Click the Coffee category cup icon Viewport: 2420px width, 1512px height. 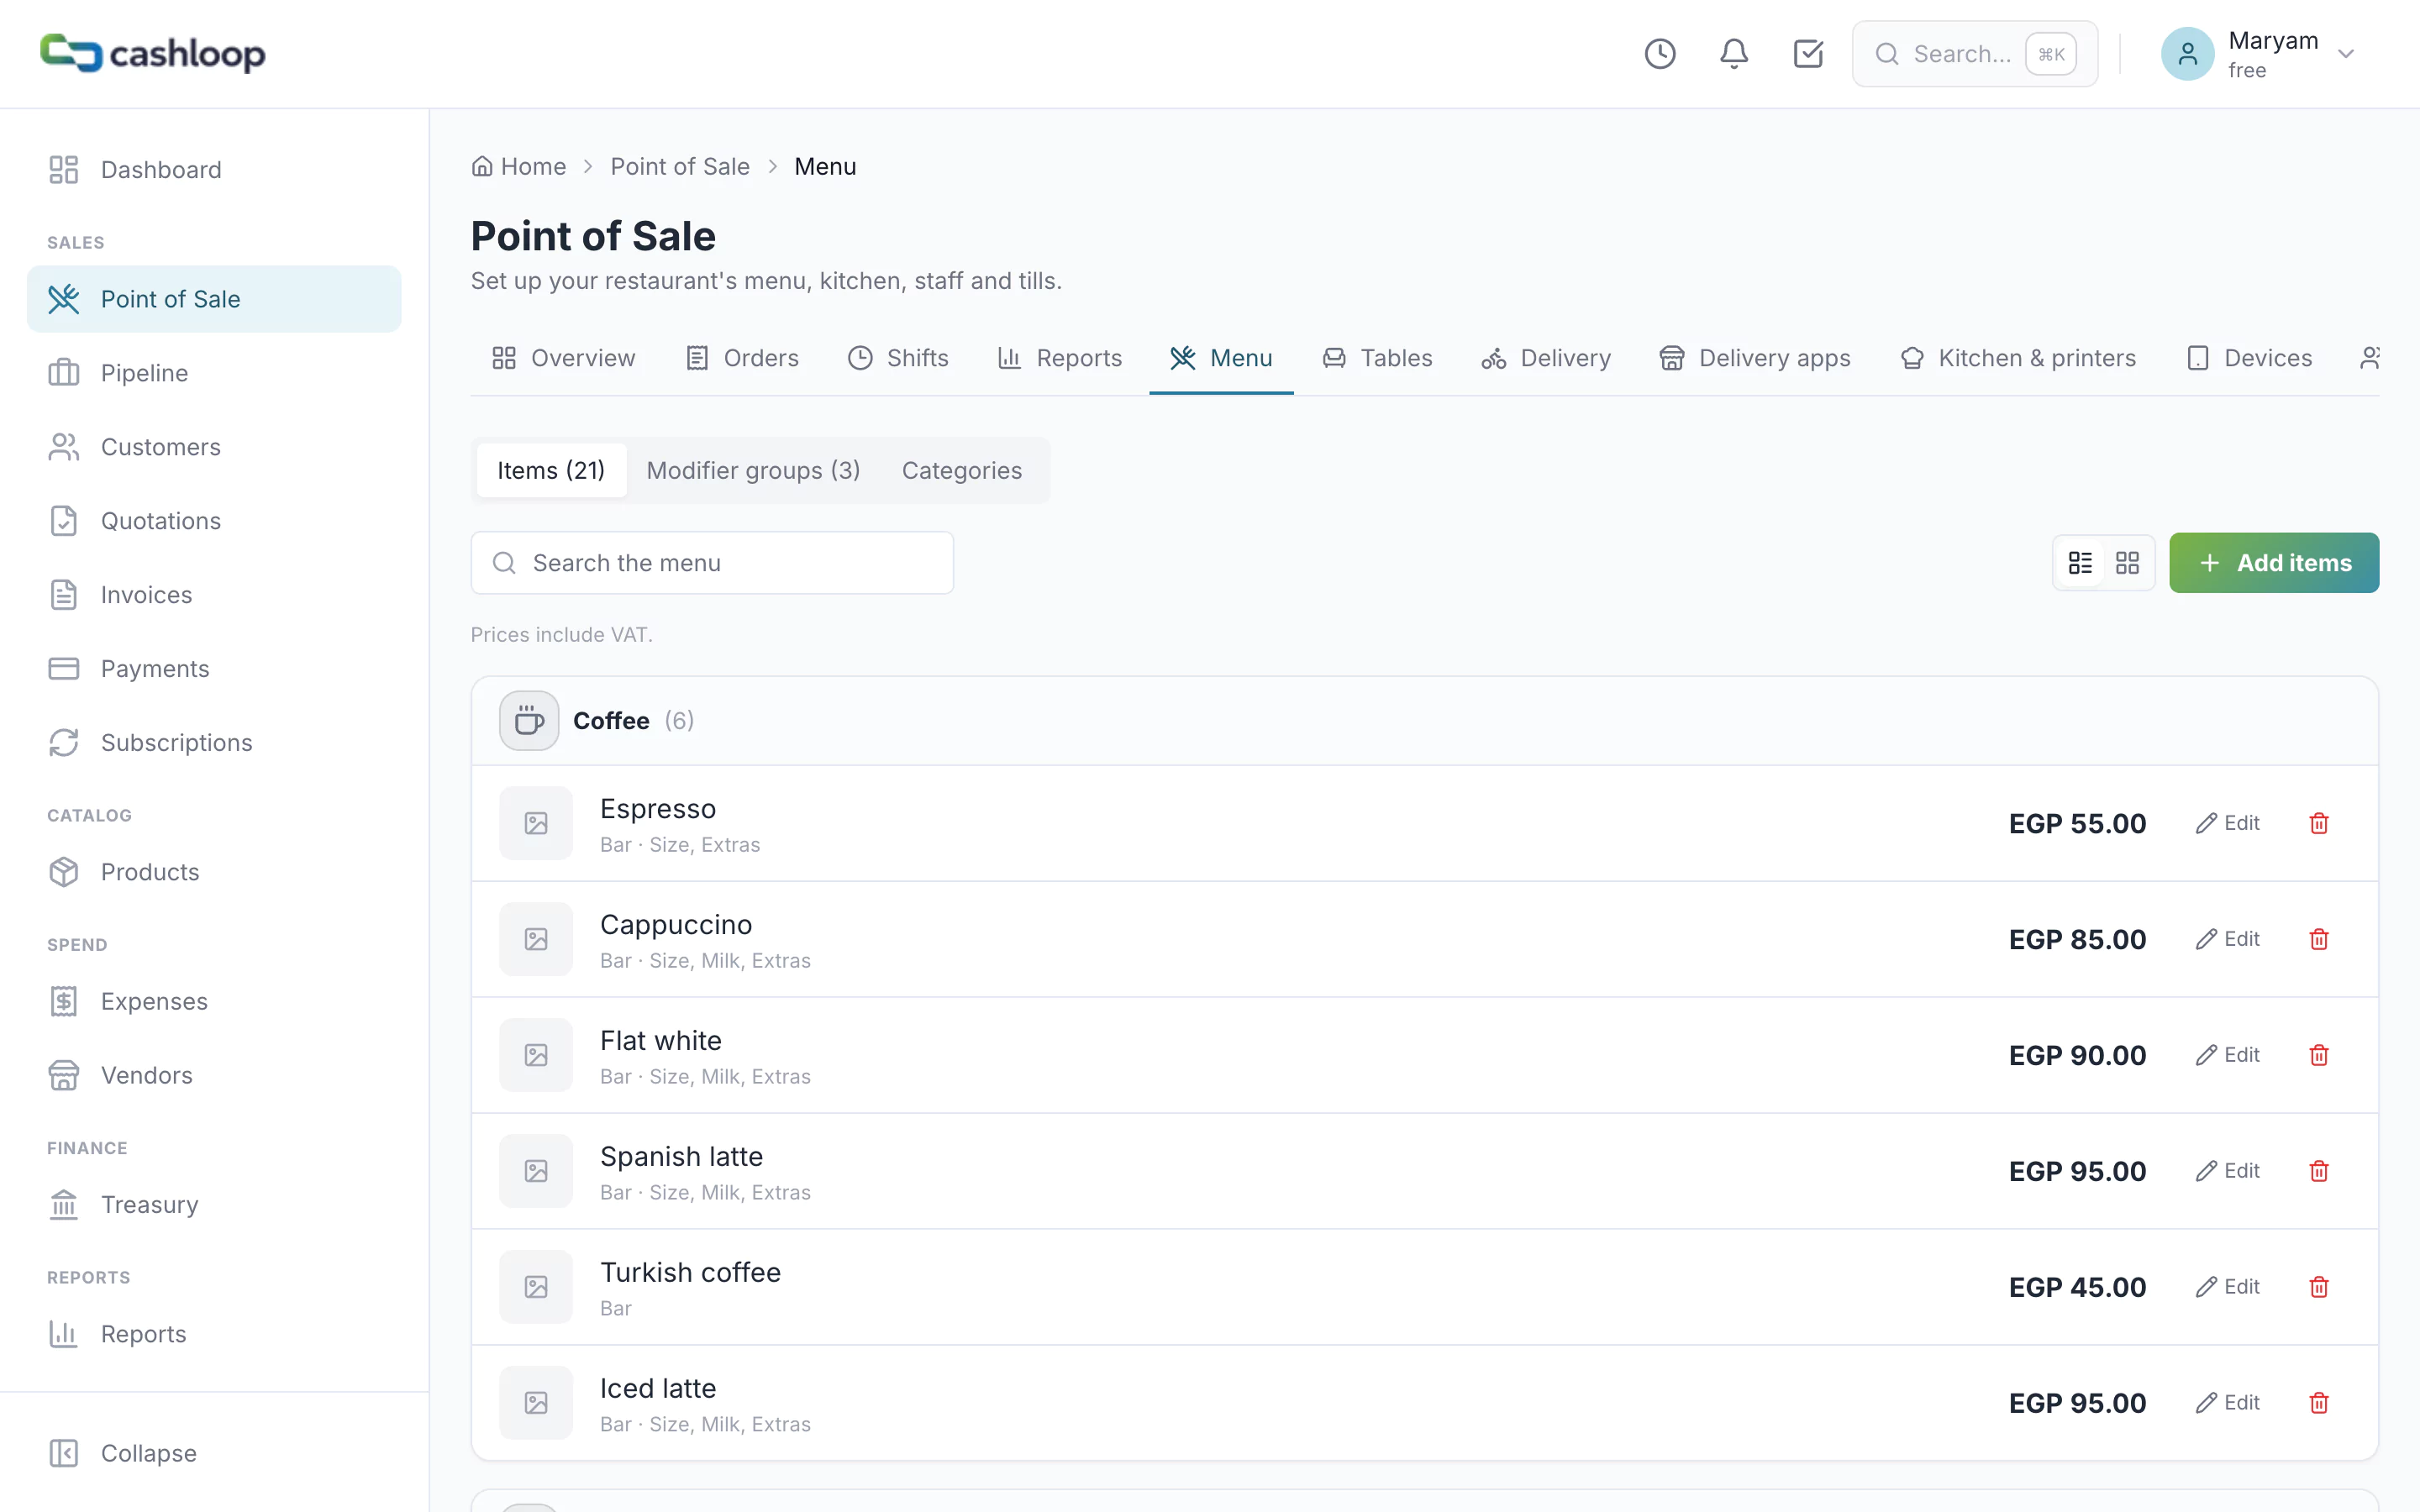click(x=529, y=721)
